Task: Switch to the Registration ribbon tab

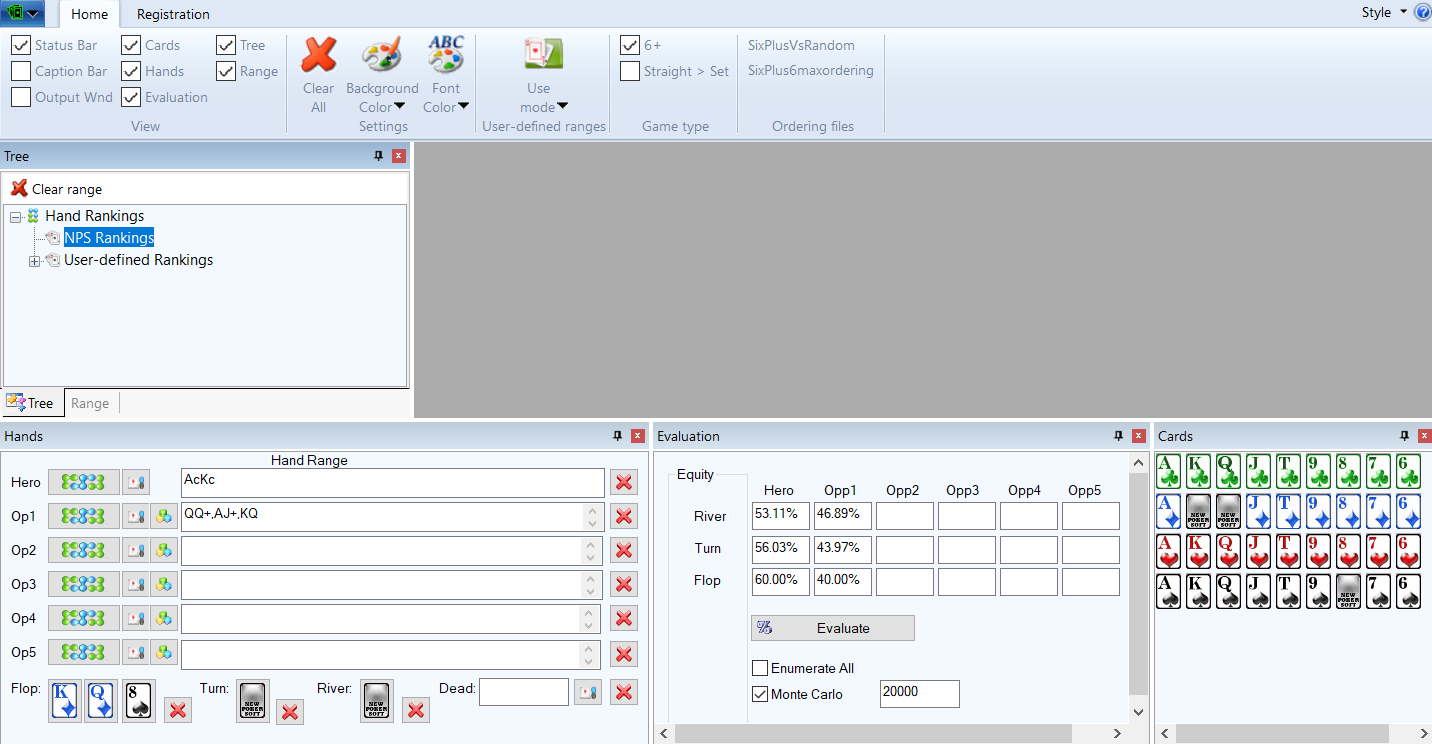Action: tap(173, 14)
